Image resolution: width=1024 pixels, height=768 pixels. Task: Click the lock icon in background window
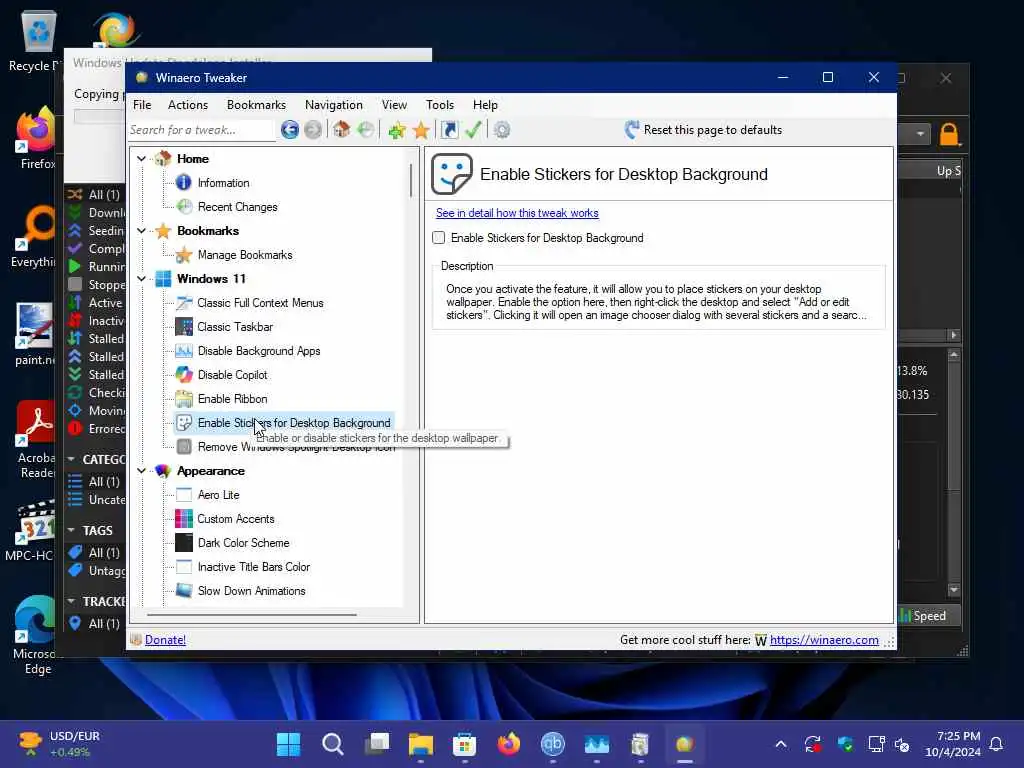click(949, 135)
